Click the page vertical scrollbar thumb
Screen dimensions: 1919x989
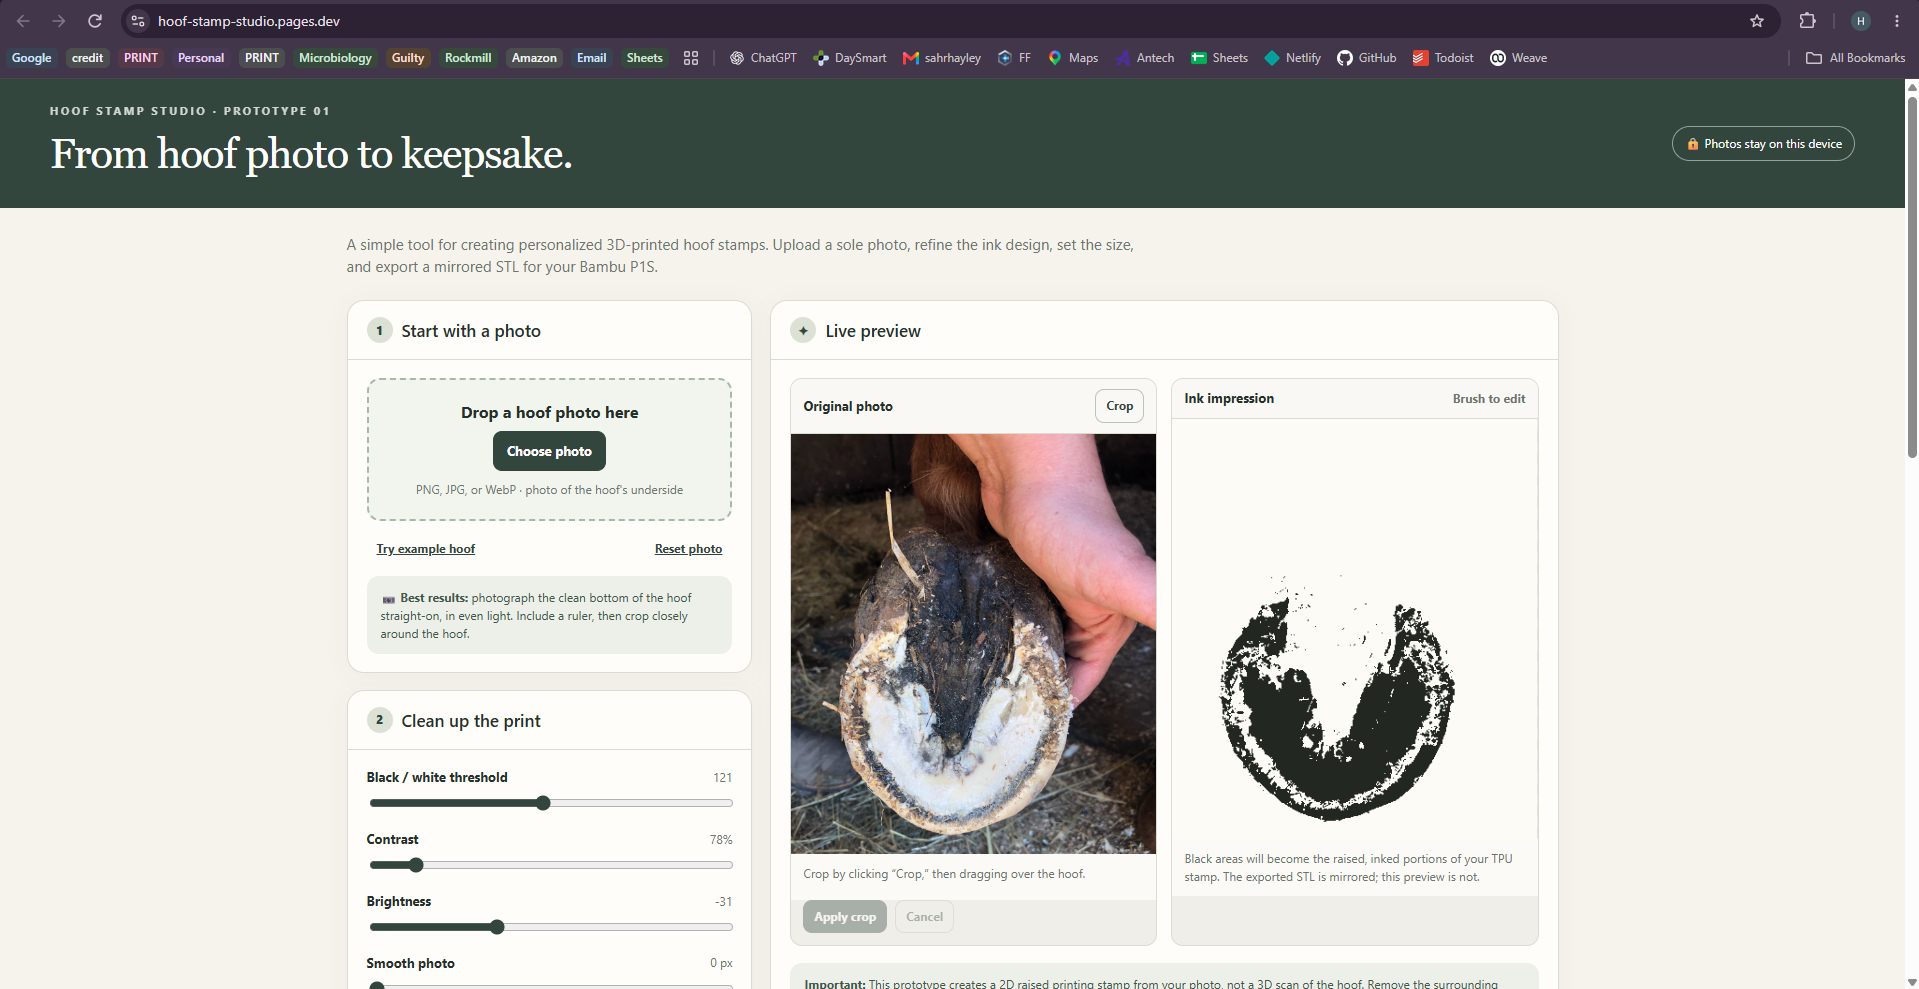(1912, 276)
